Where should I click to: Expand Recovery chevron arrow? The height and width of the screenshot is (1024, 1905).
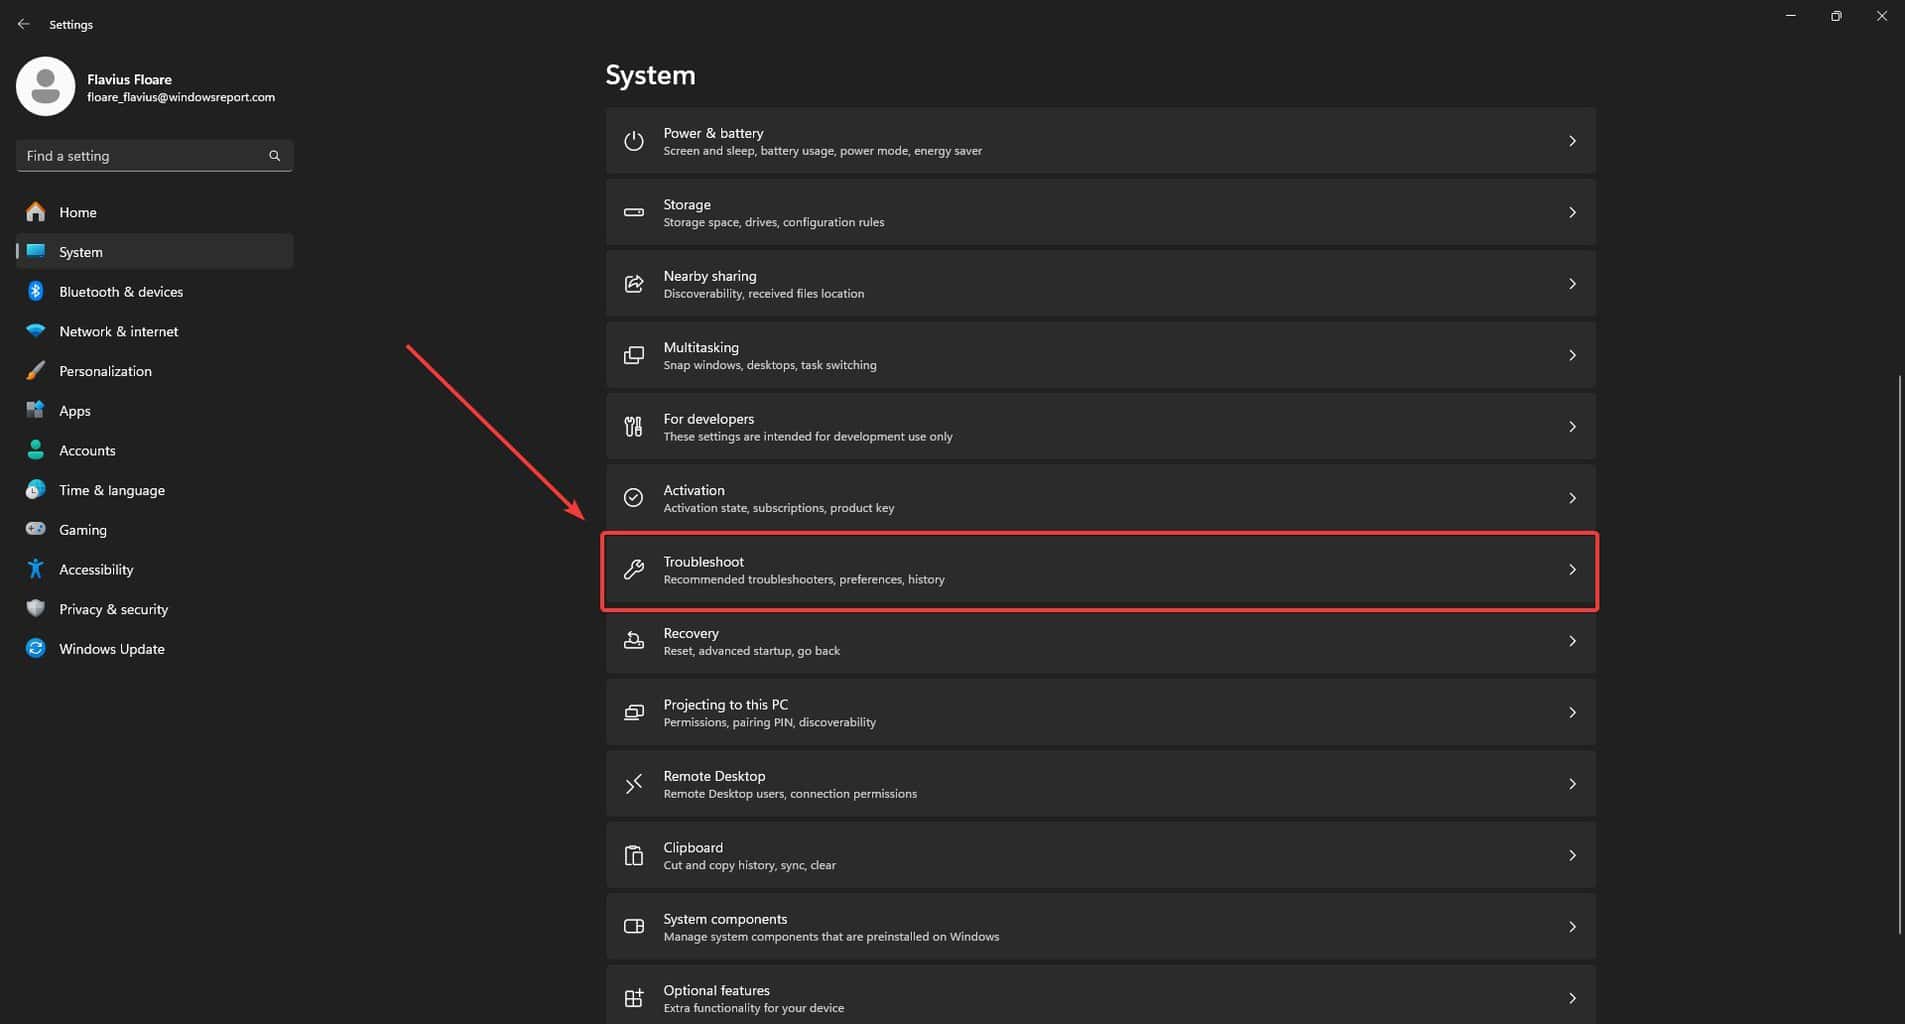click(x=1572, y=641)
